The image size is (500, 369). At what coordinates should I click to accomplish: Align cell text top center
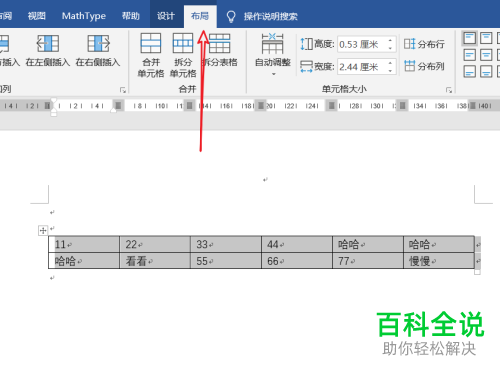(486, 38)
